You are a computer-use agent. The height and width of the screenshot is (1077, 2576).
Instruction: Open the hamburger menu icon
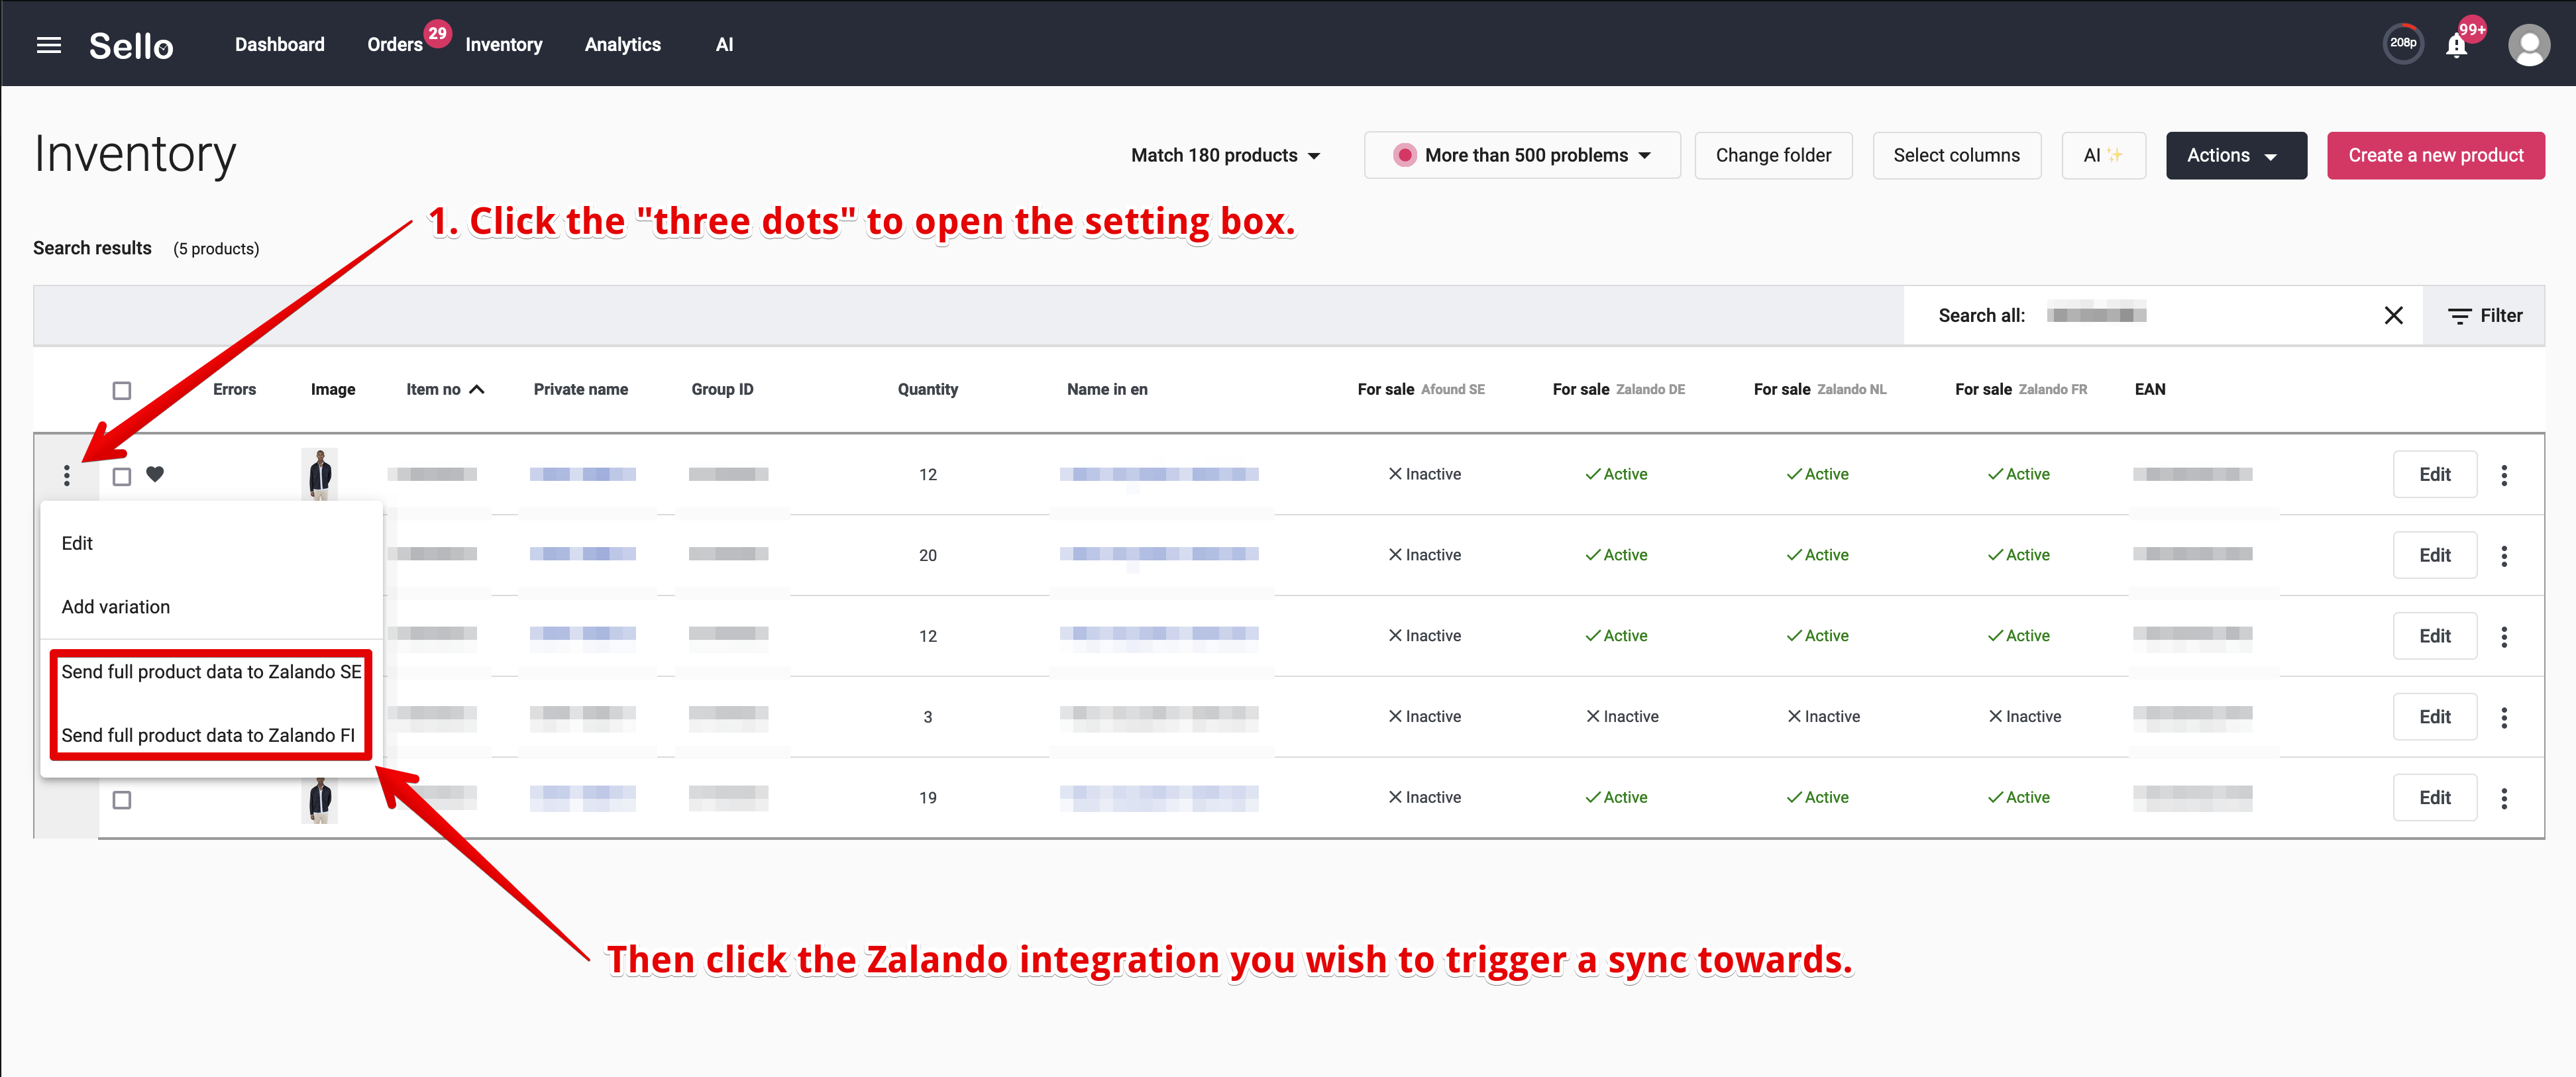[49, 45]
